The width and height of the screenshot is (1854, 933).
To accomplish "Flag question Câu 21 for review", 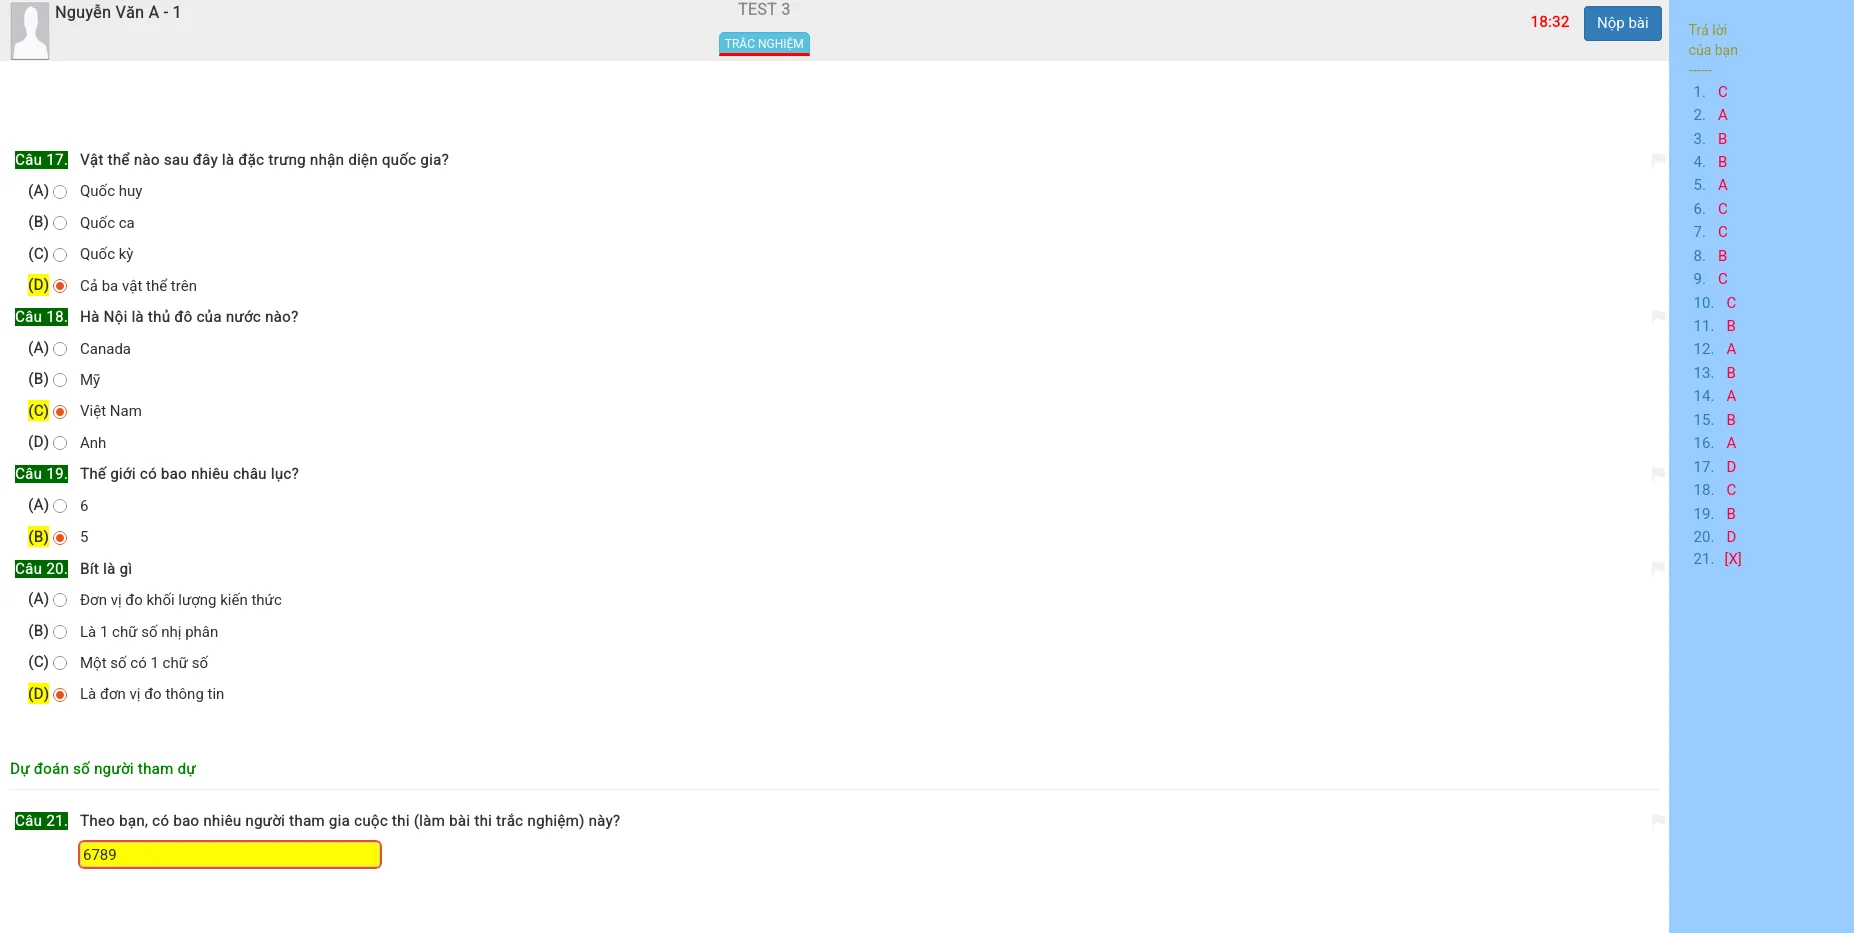I will (x=1658, y=821).
